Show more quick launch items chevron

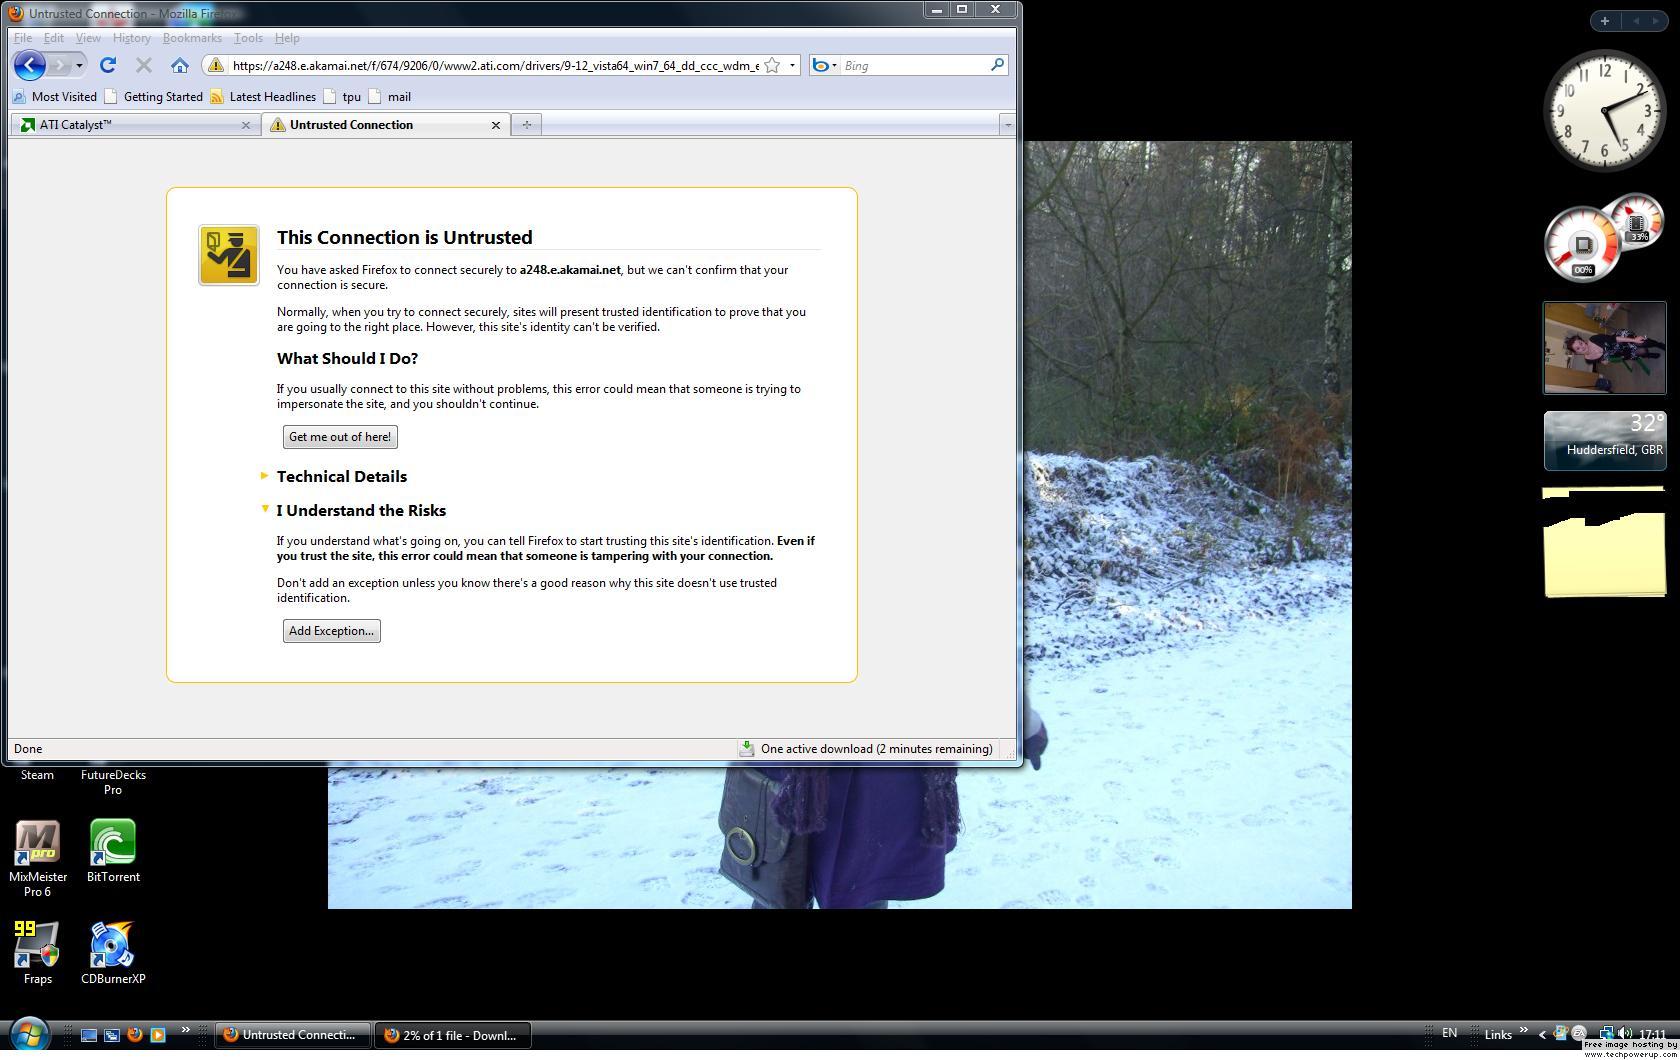[x=185, y=1030]
